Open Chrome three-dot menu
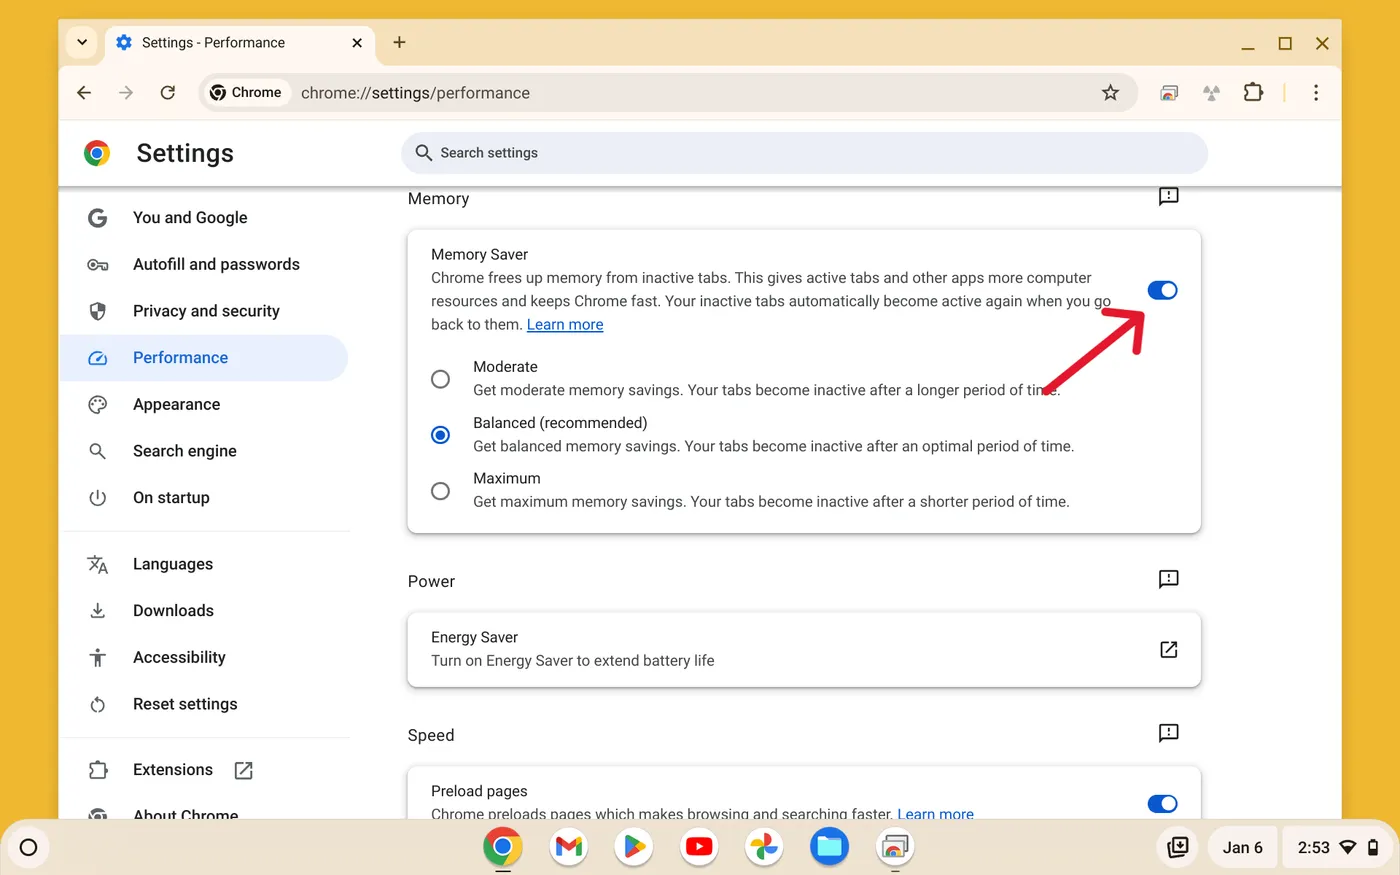The height and width of the screenshot is (875, 1400). coord(1316,93)
